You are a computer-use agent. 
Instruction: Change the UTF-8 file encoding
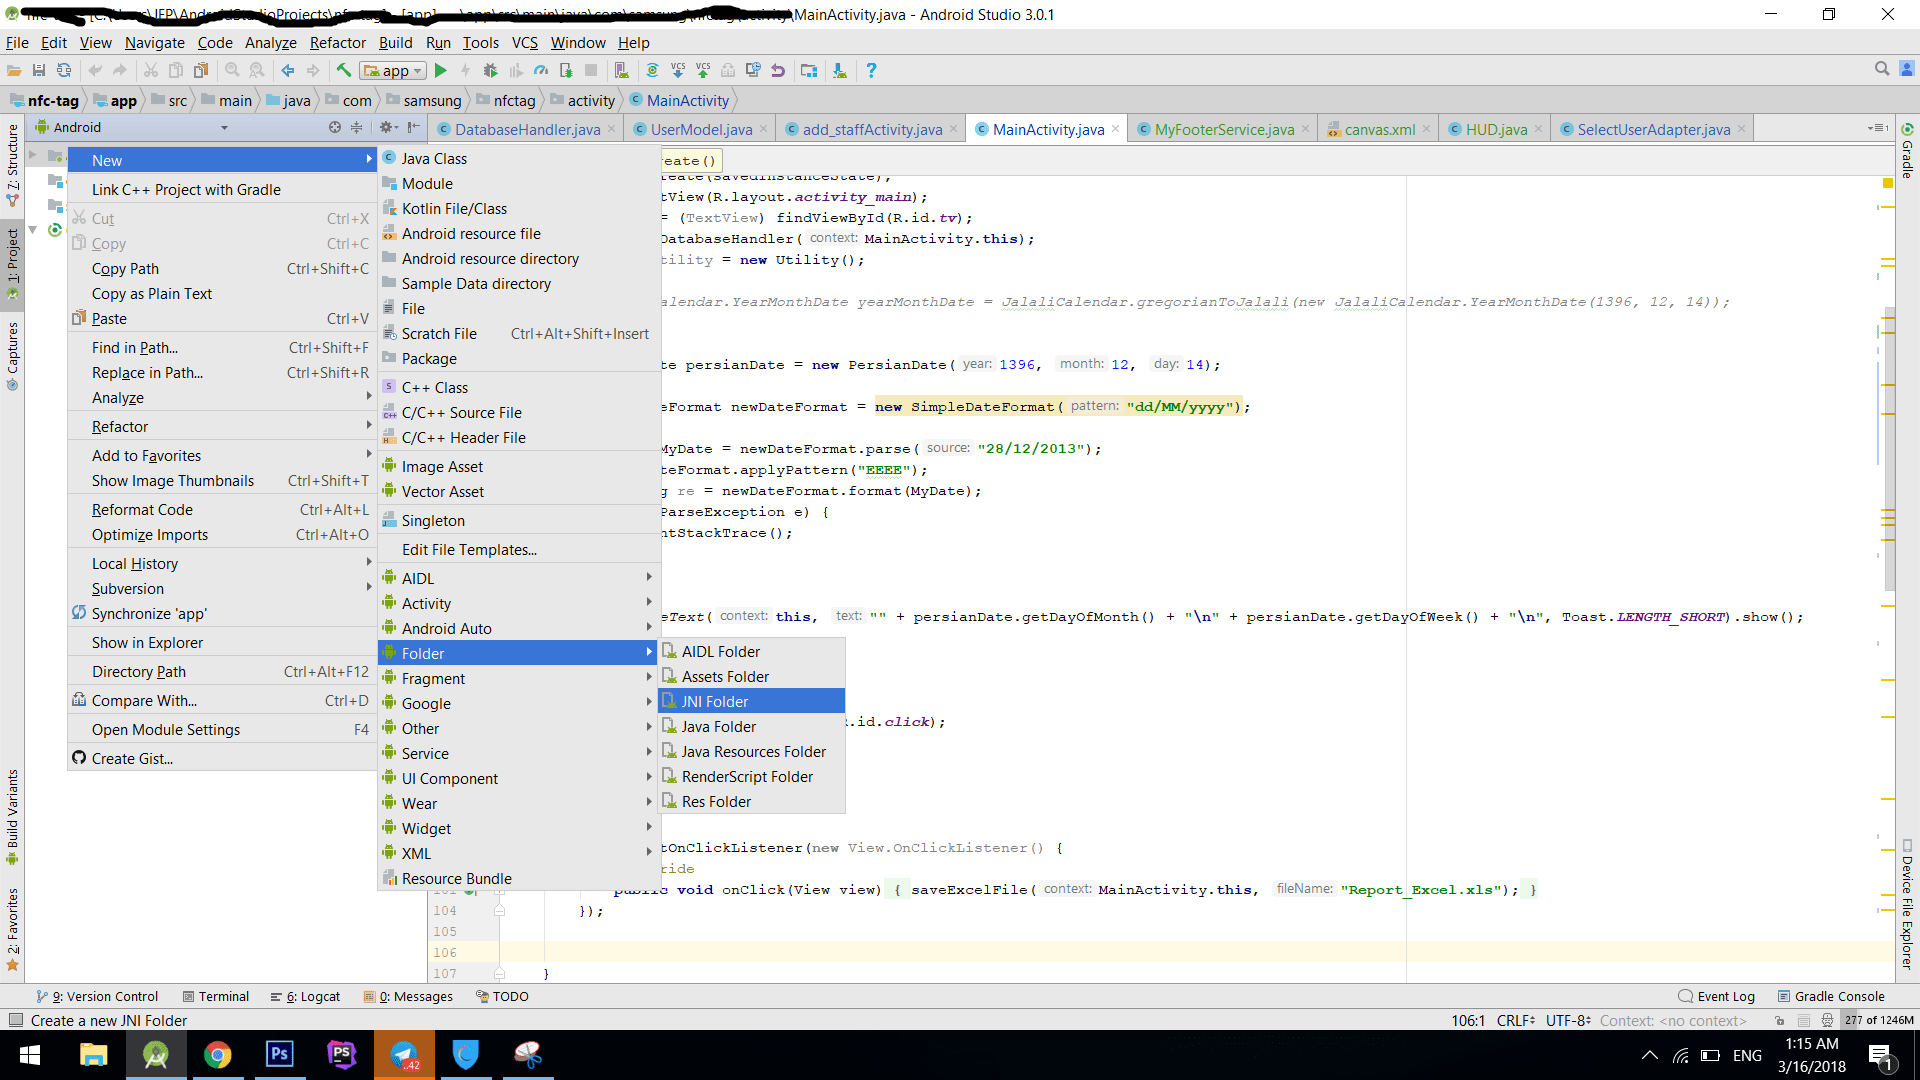(1568, 1021)
